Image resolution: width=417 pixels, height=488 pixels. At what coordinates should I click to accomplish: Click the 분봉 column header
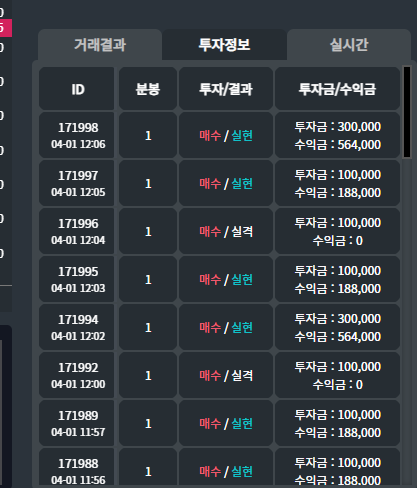coord(148,89)
